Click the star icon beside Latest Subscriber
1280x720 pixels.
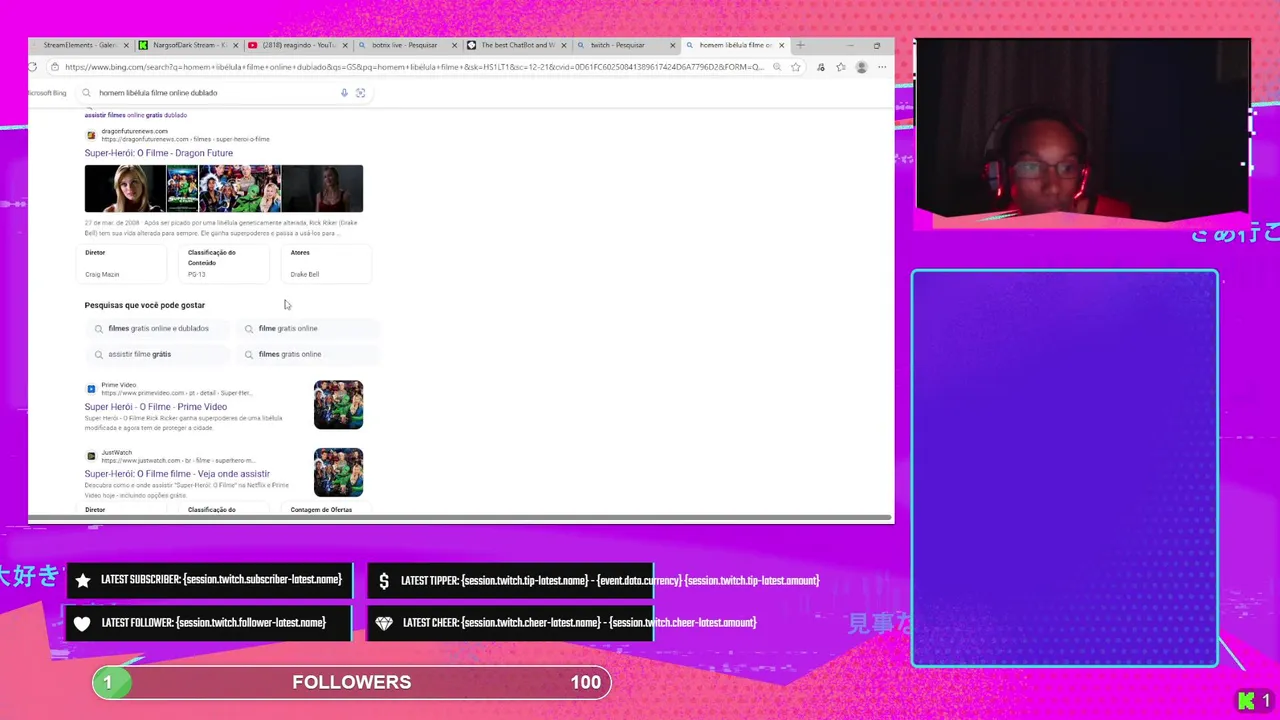click(83, 580)
